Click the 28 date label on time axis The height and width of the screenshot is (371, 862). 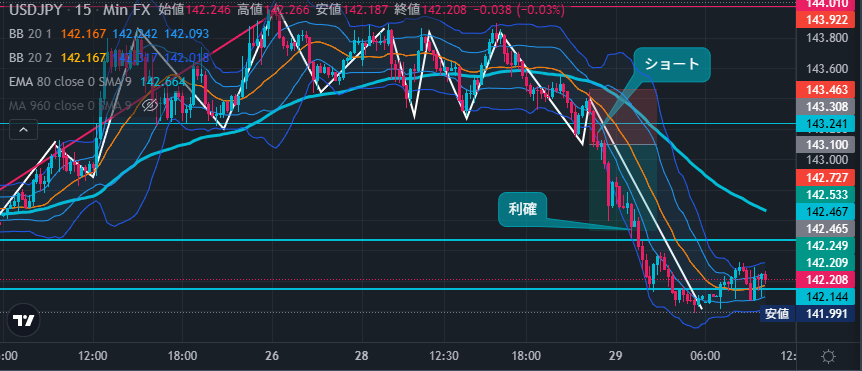361,356
